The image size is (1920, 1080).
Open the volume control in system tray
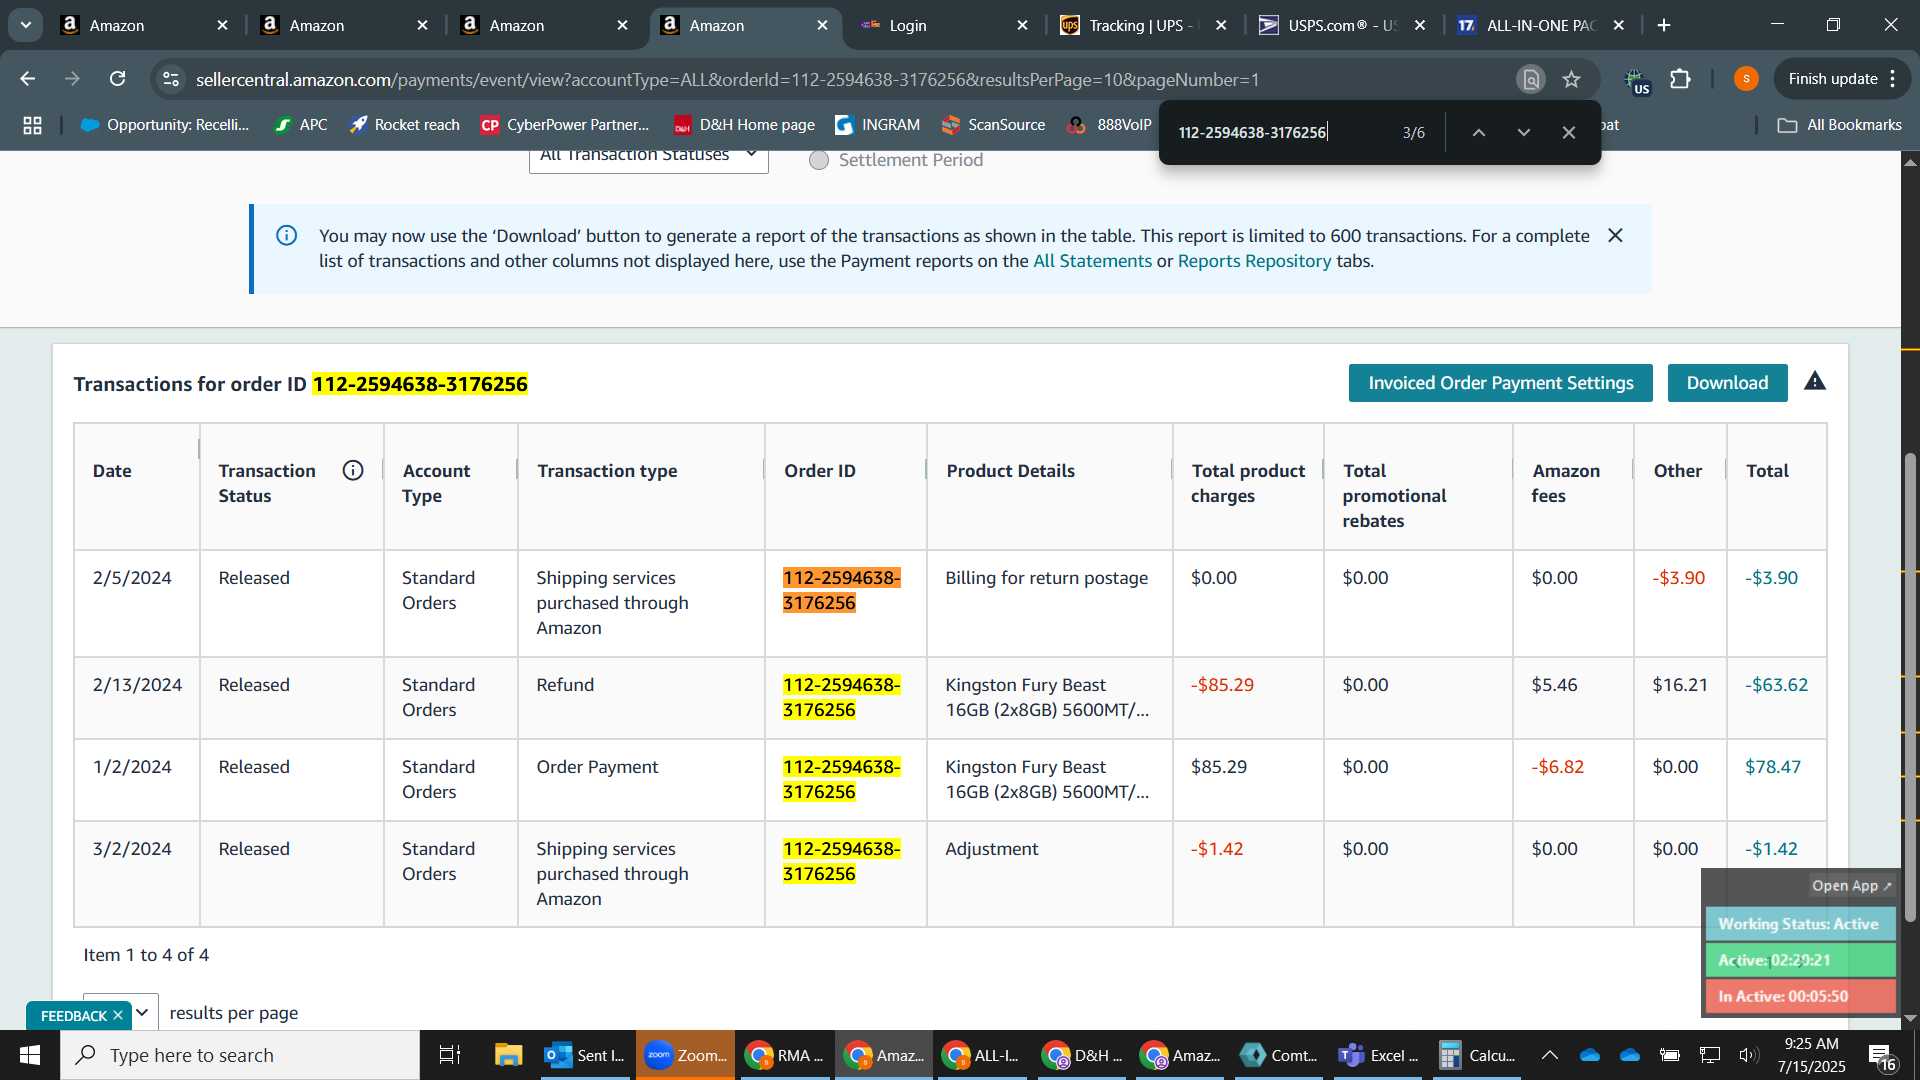tap(1748, 1055)
